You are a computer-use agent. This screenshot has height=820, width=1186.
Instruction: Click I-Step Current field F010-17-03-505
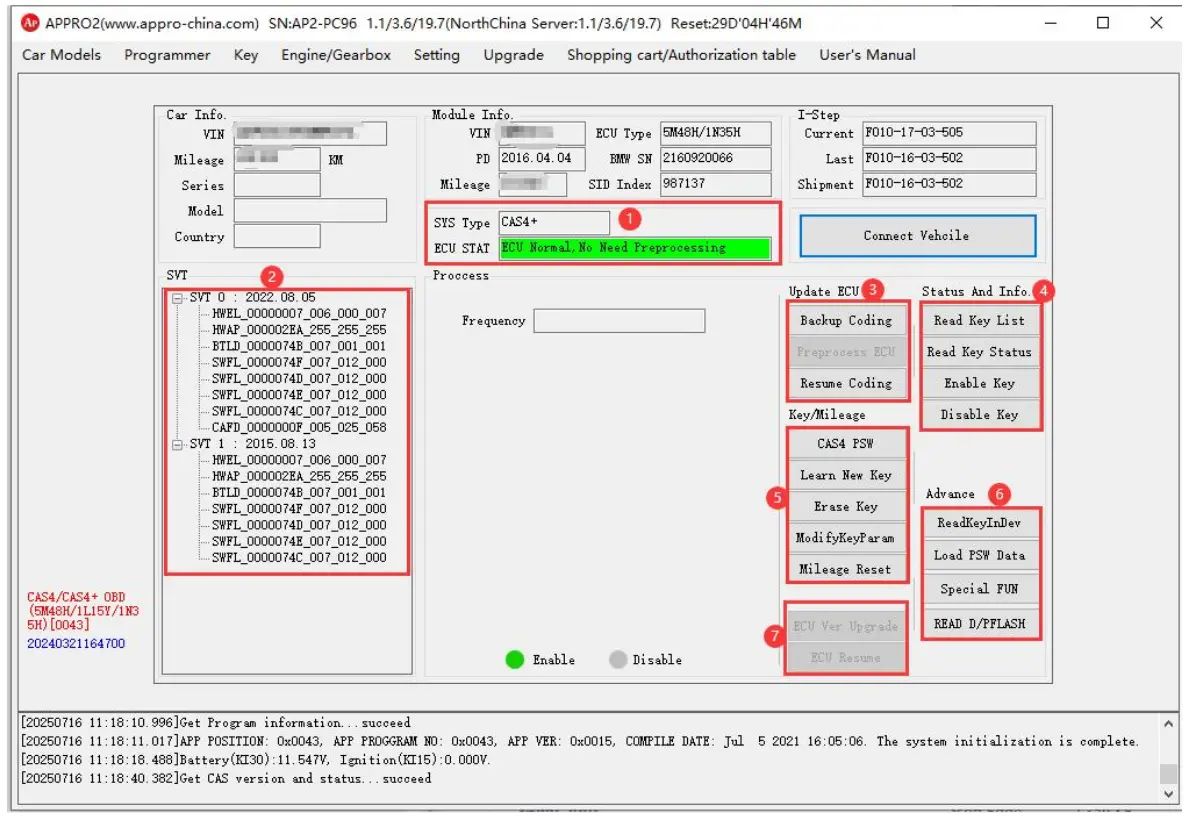coord(949,133)
